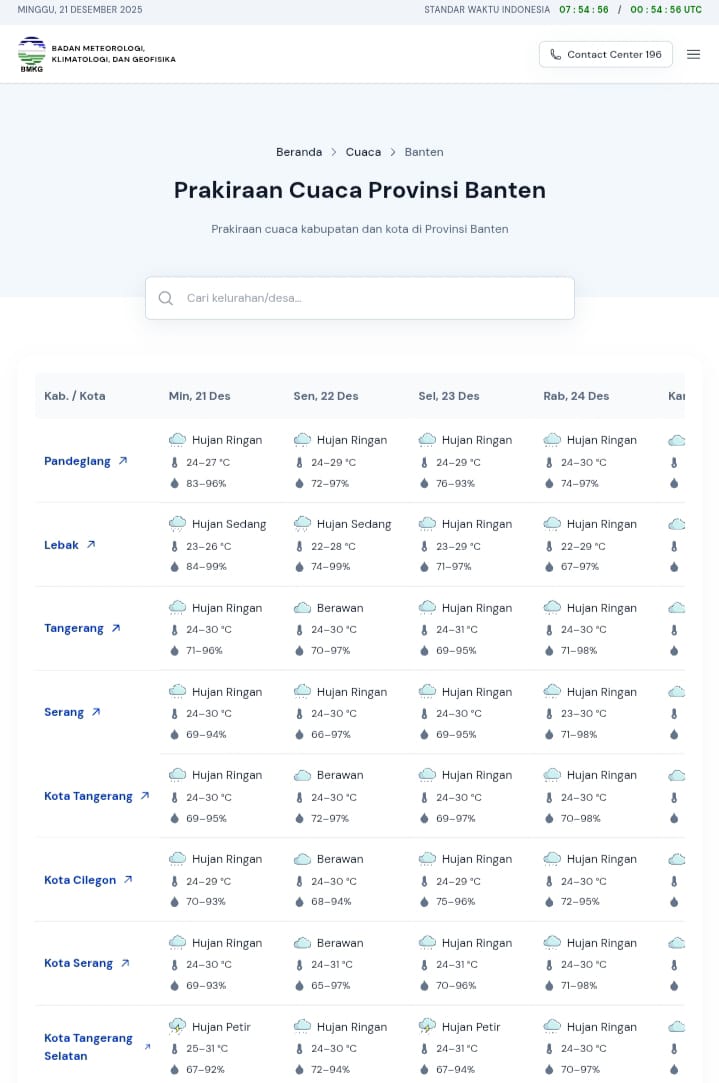
Task: Click Kota Tangerang Selatan's arrow icon
Action: (148, 1047)
